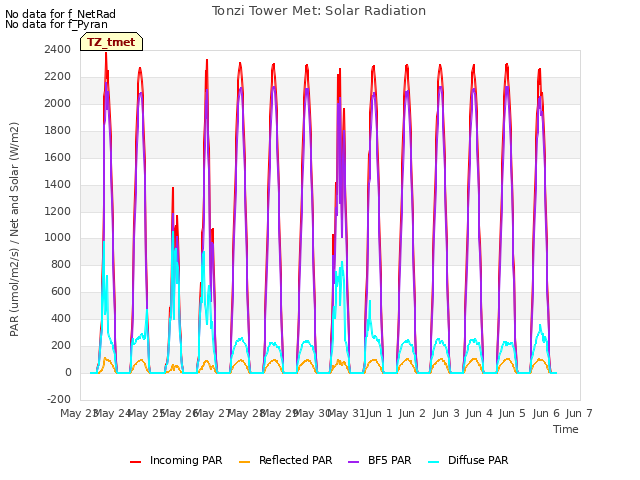Click the Jun 4 x-axis tick label
The width and height of the screenshot is (640, 480).
tap(479, 413)
